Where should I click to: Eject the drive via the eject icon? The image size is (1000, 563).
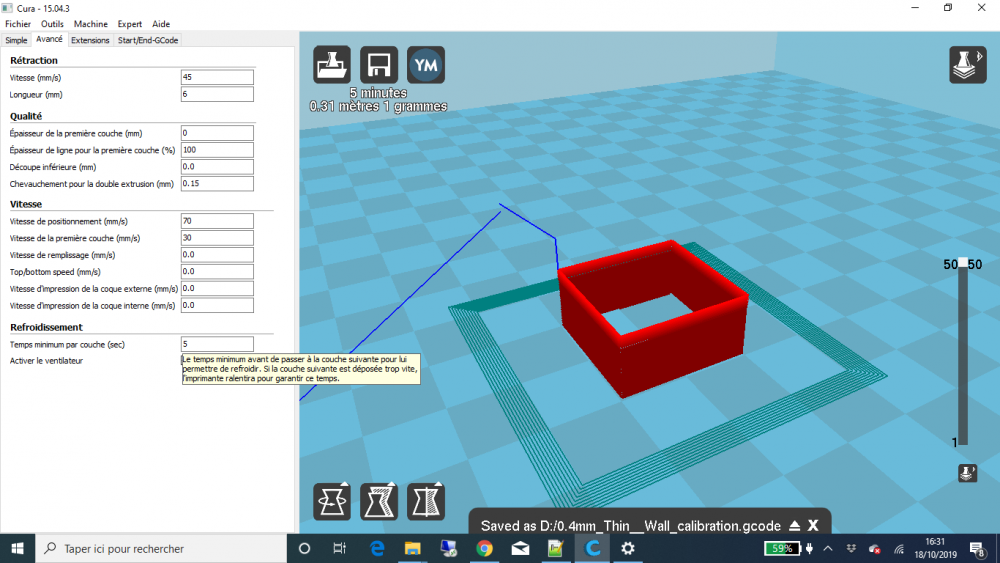(795, 526)
